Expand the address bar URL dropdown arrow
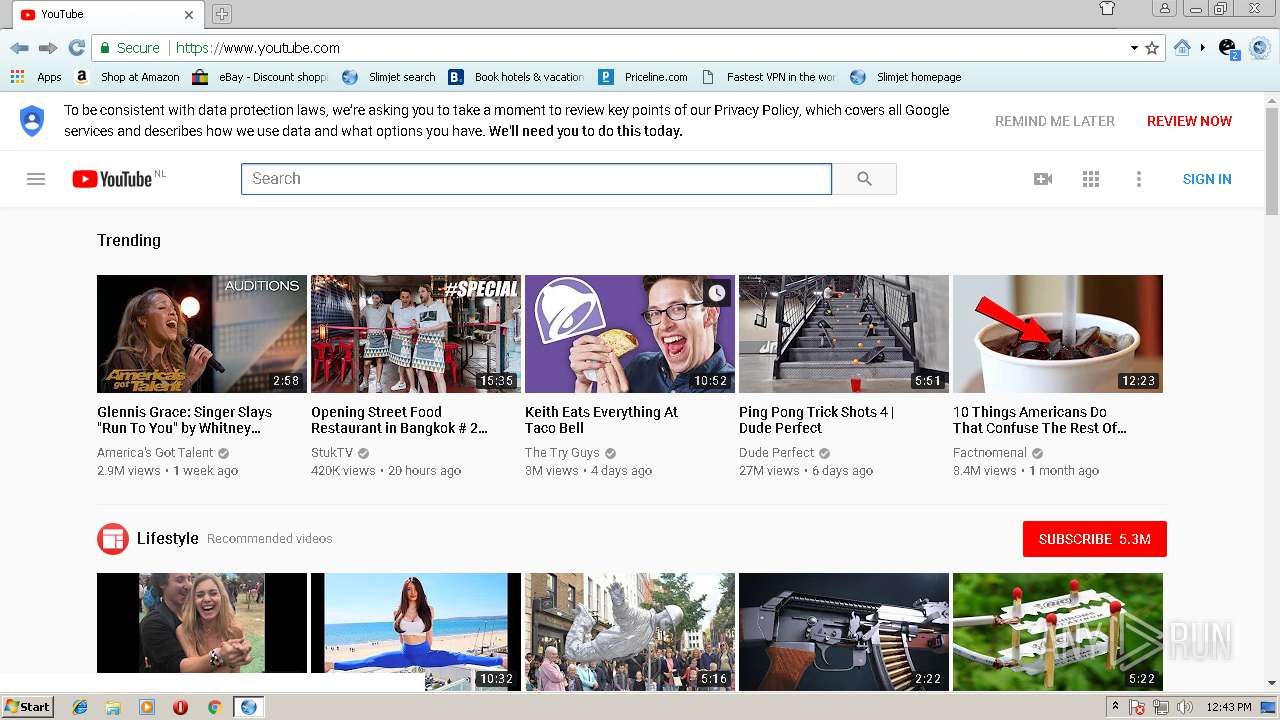Image resolution: width=1280 pixels, height=720 pixels. [1134, 48]
